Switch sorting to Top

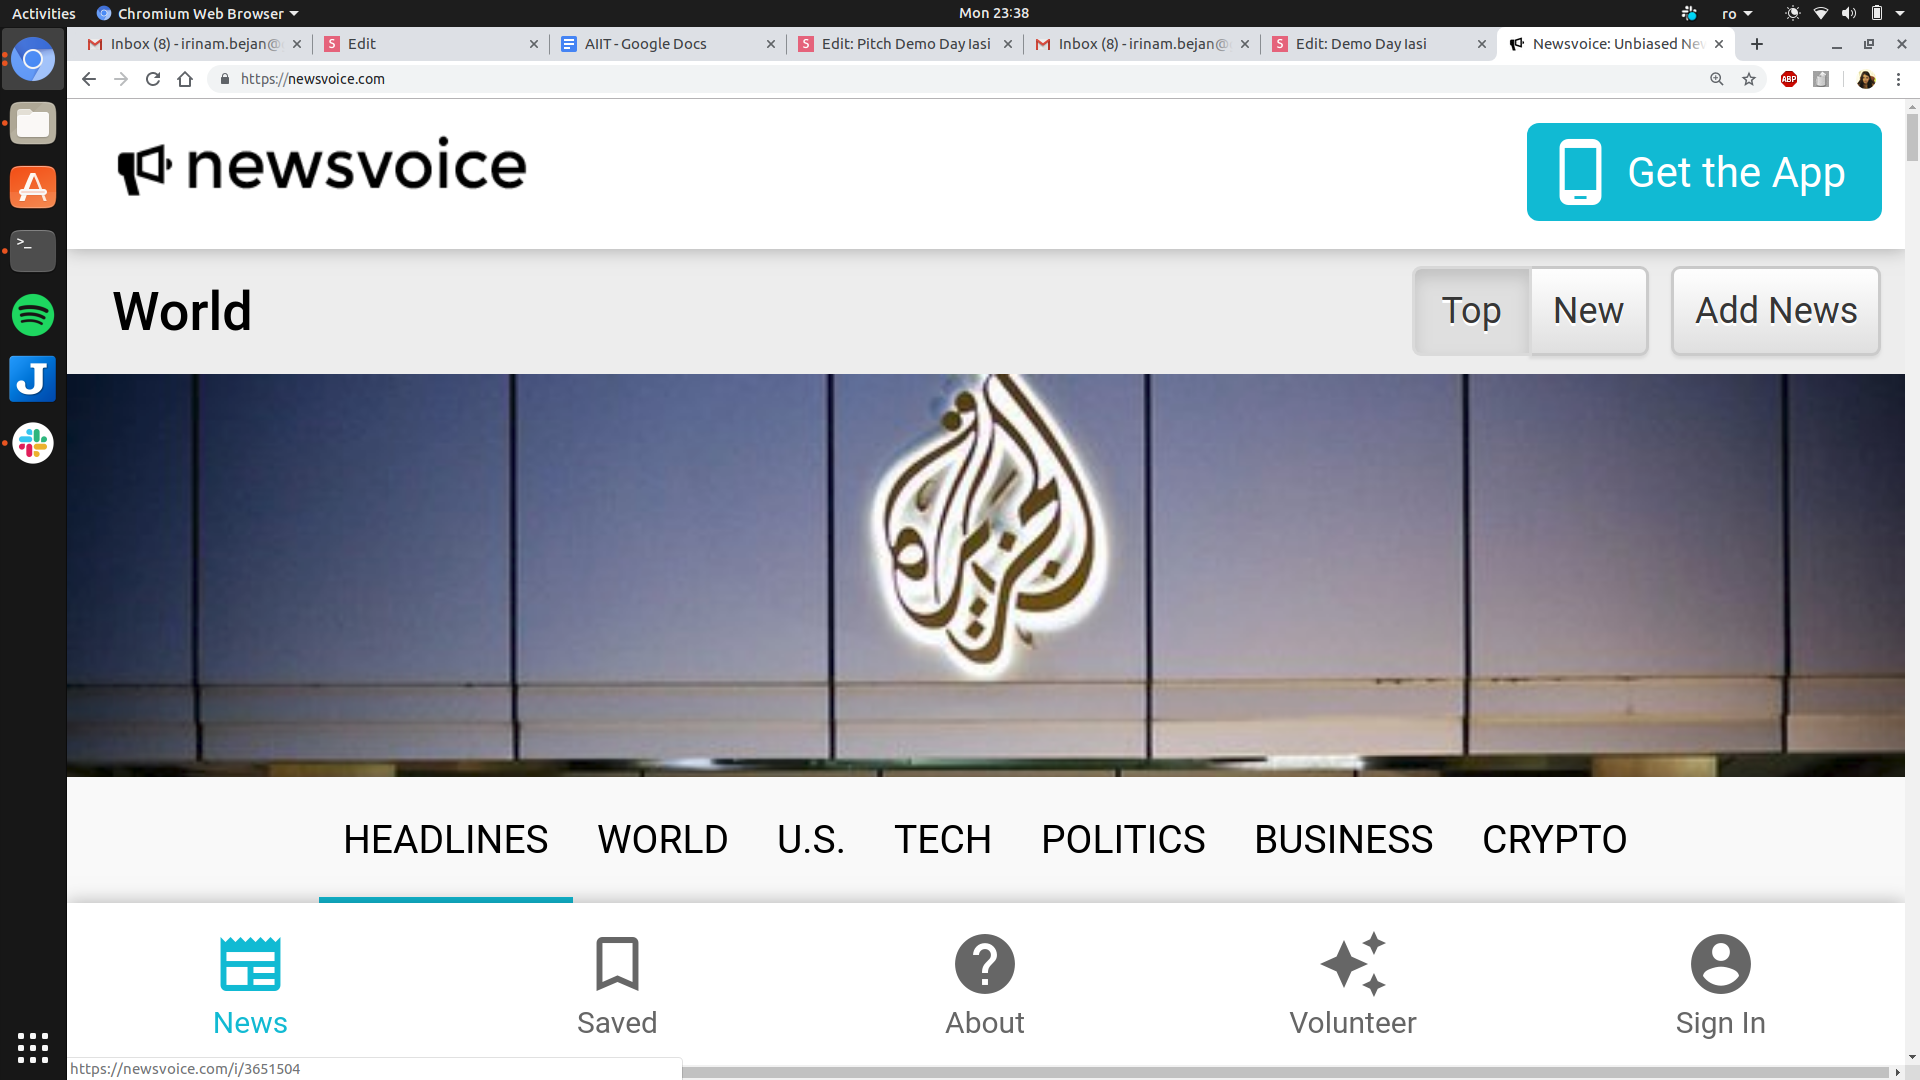1471,311
